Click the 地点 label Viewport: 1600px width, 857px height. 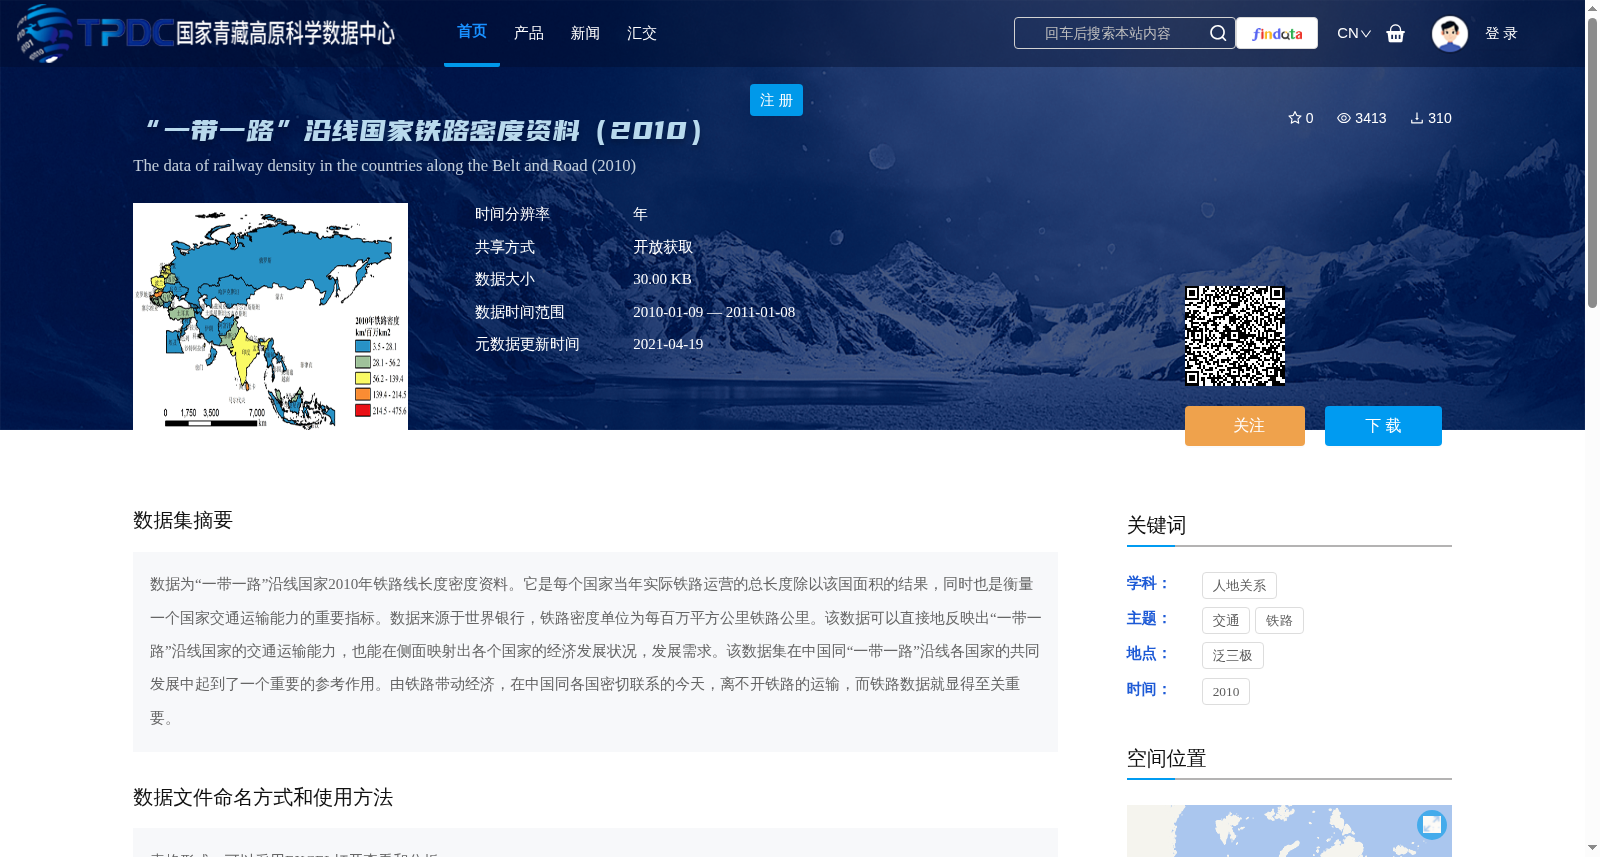(x=1146, y=653)
